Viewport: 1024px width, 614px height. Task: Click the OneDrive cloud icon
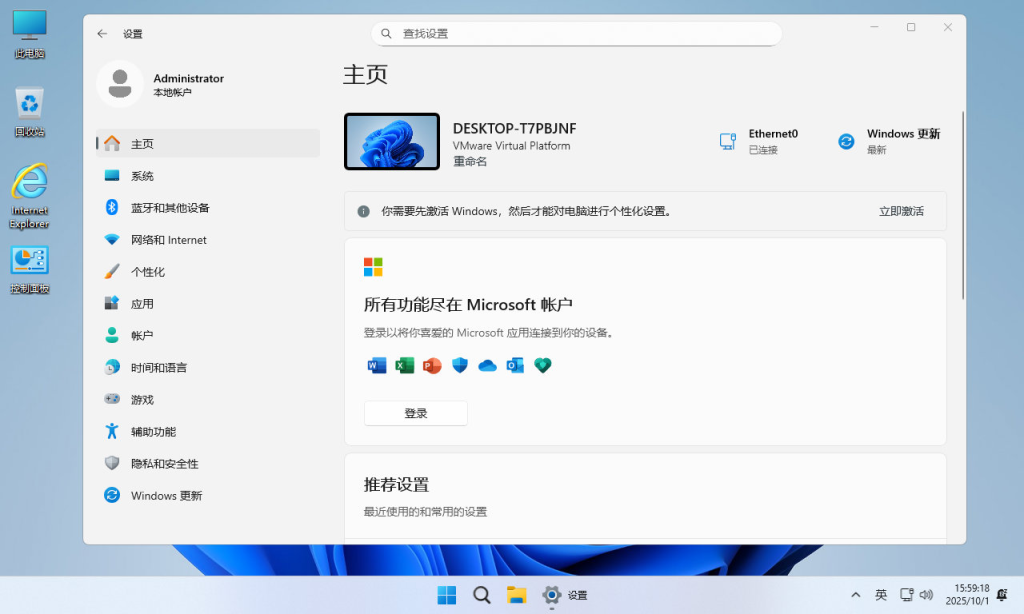click(487, 366)
